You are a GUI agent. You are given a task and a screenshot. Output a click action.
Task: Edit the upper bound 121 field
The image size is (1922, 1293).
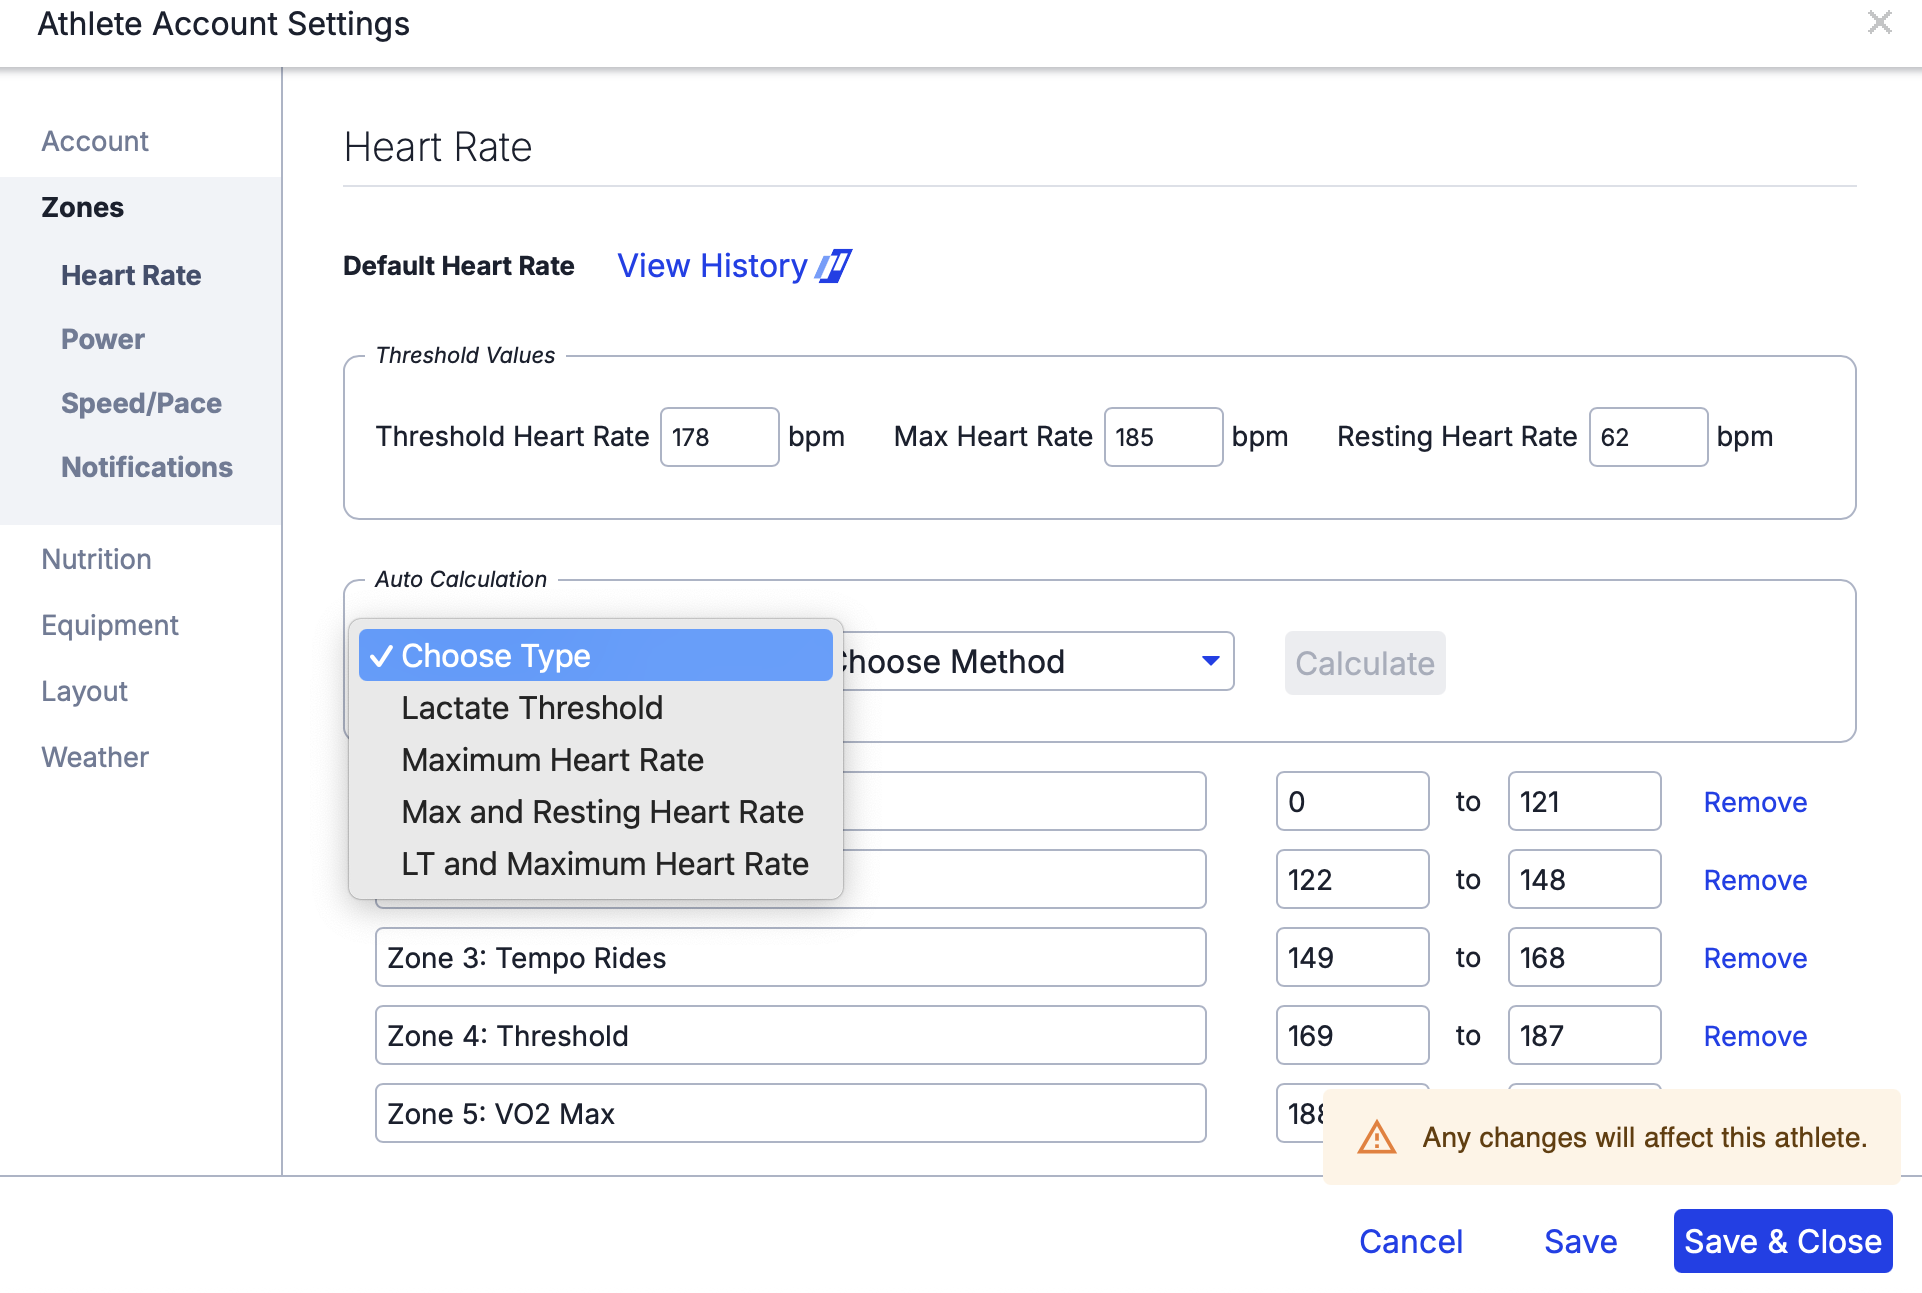(x=1584, y=801)
